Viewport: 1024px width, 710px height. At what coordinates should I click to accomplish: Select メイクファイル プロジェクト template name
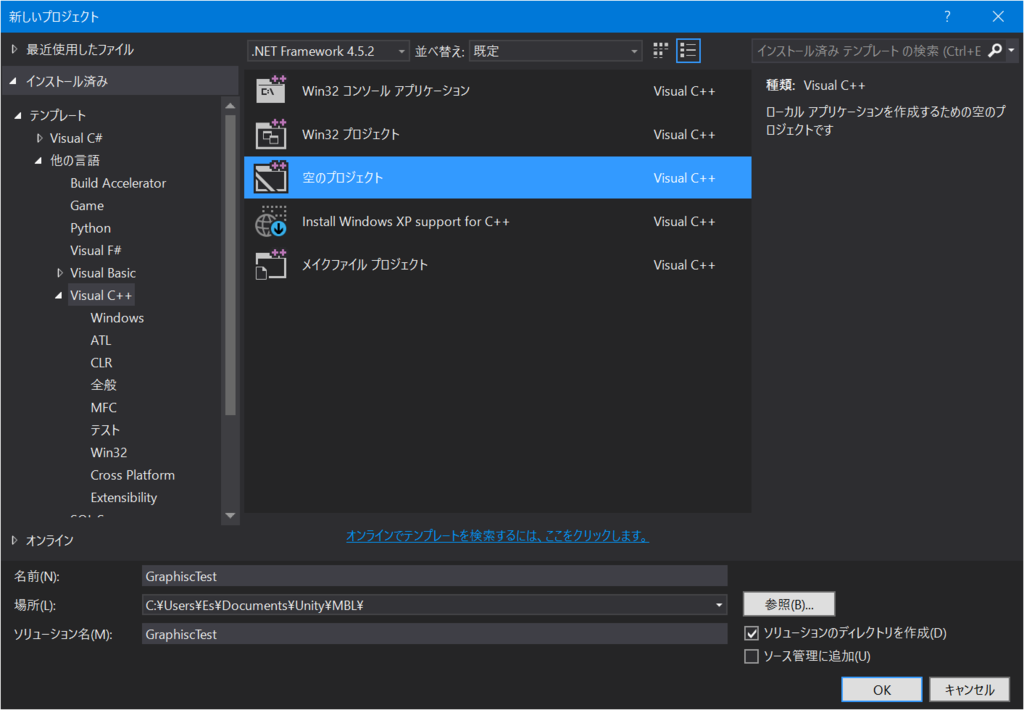364,265
